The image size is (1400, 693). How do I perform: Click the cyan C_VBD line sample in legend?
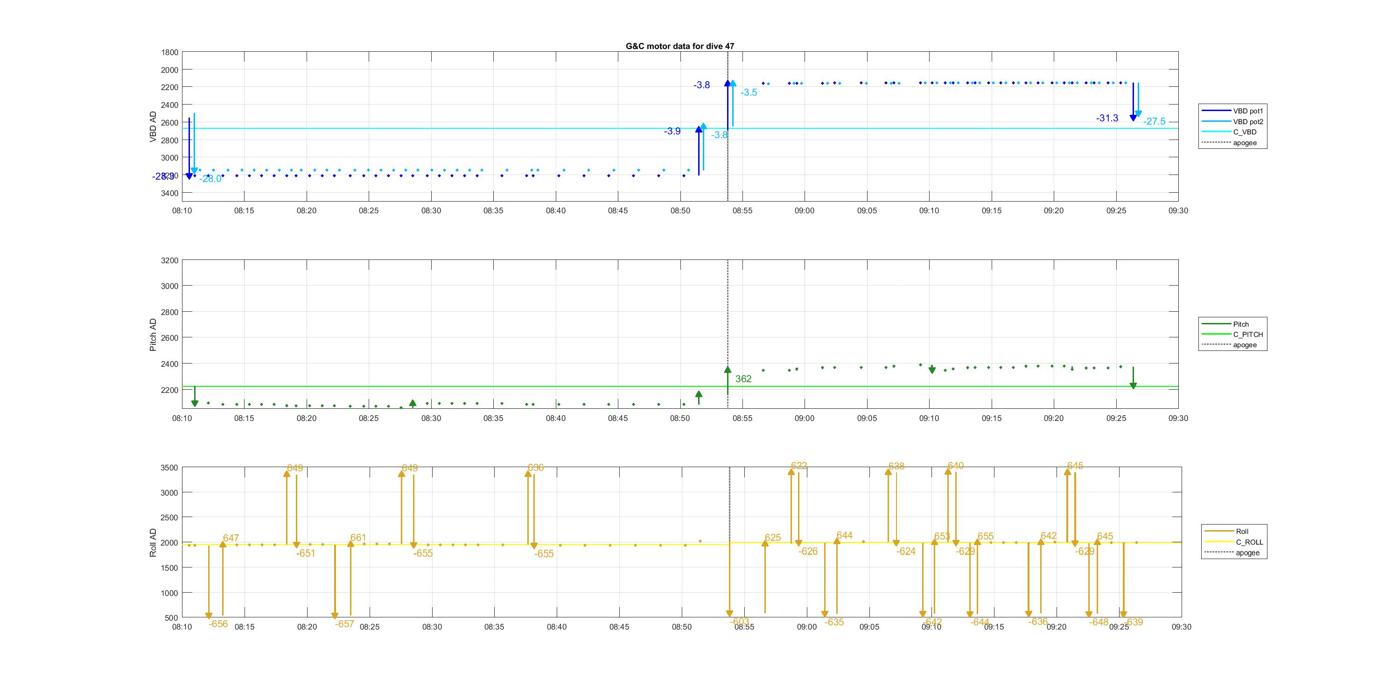pos(1217,132)
